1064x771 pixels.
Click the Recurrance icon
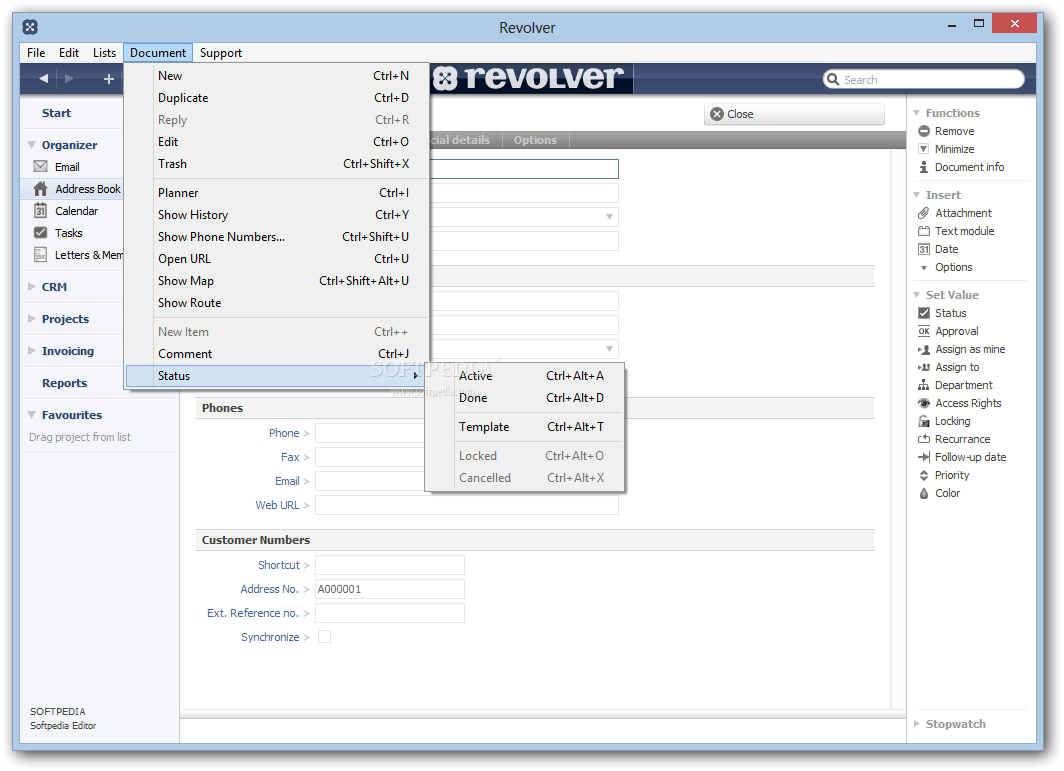(x=924, y=439)
